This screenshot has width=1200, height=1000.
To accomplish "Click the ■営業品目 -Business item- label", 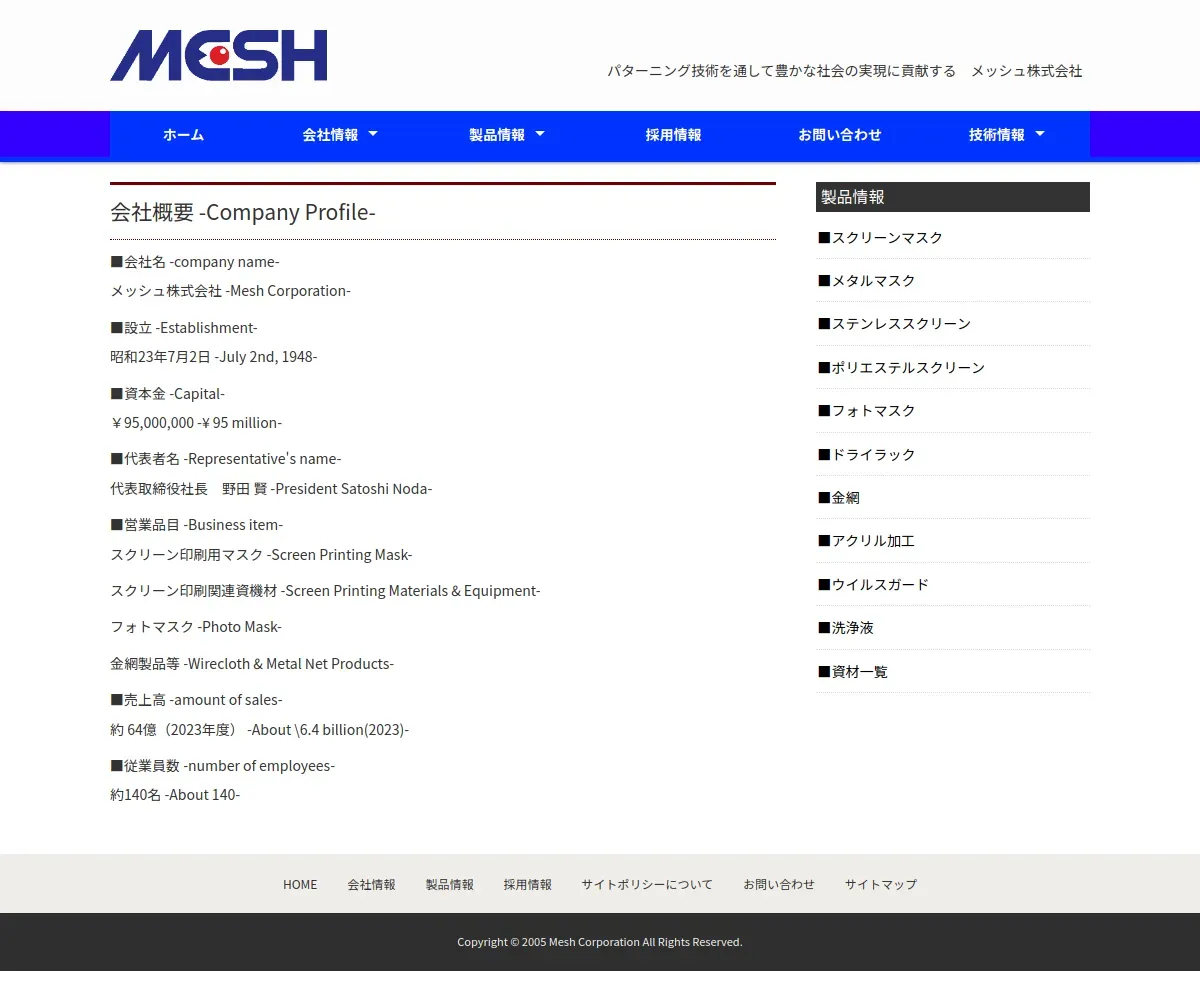I will (x=197, y=525).
